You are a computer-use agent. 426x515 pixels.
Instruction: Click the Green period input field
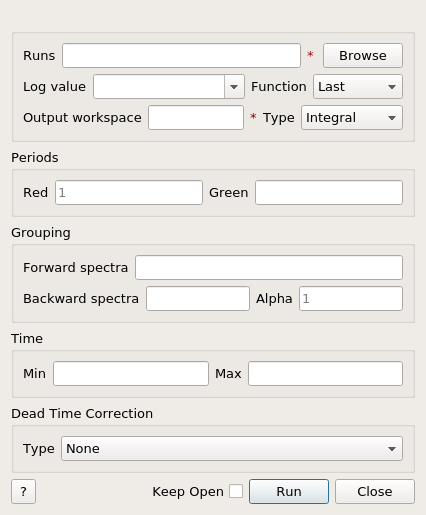coord(329,193)
